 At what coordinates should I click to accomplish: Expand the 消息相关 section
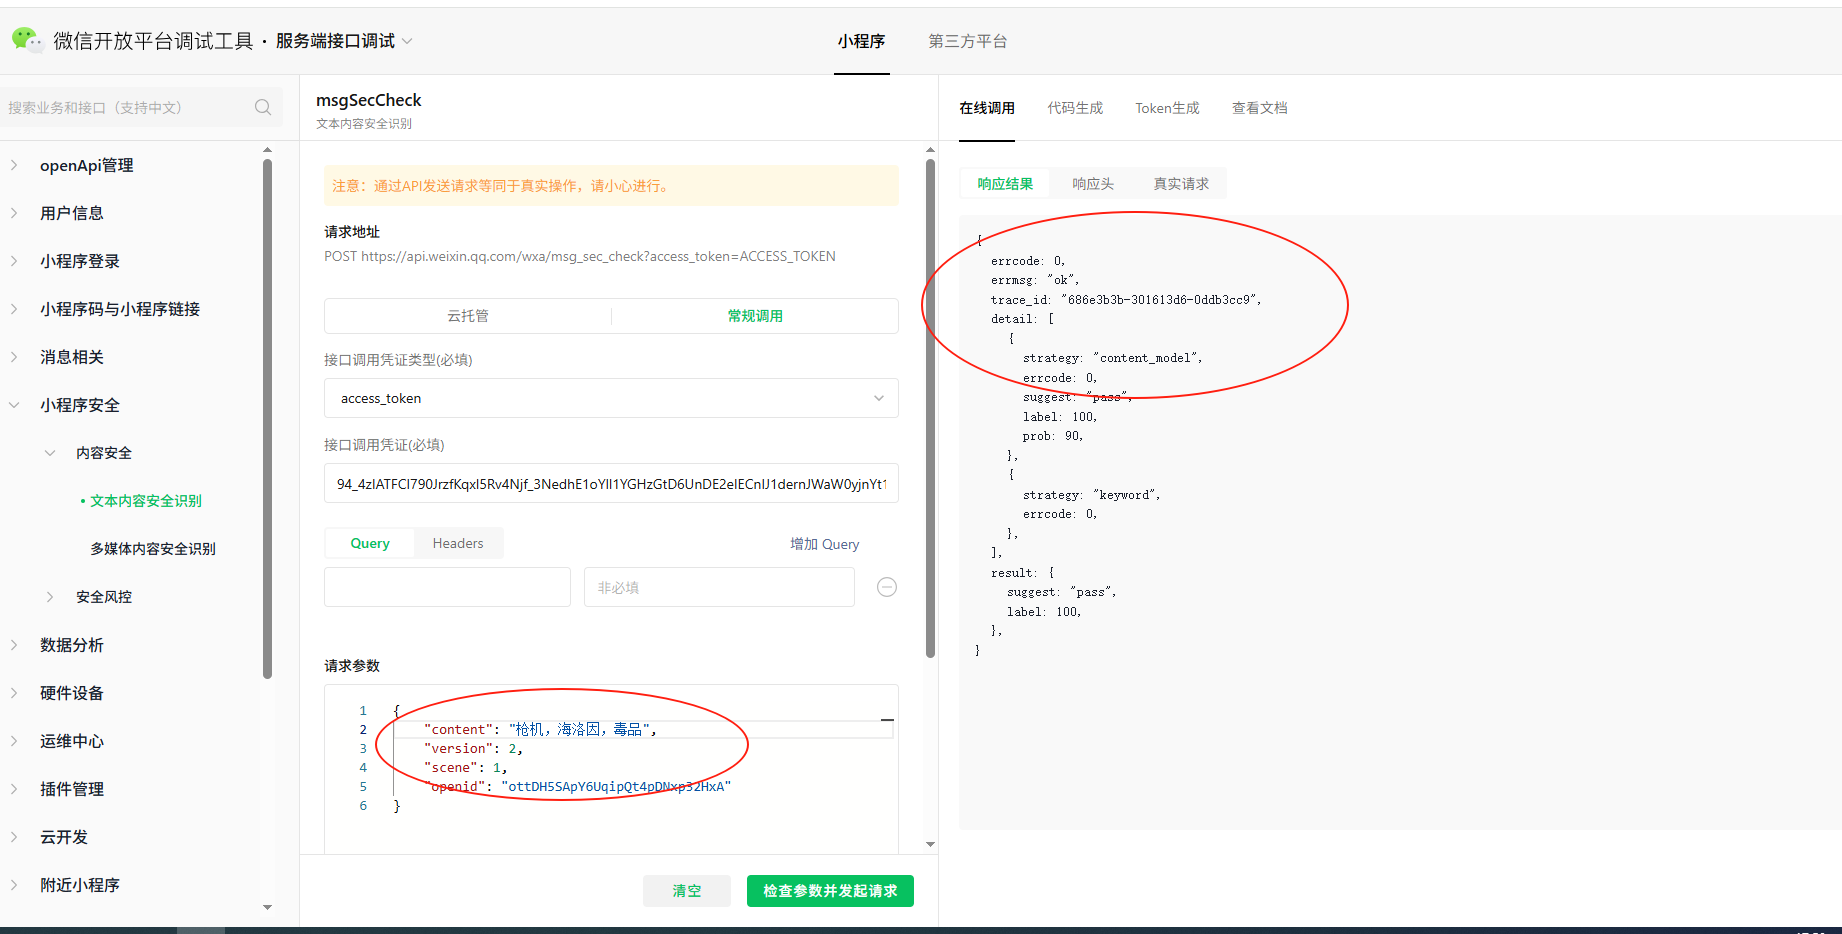tap(14, 357)
